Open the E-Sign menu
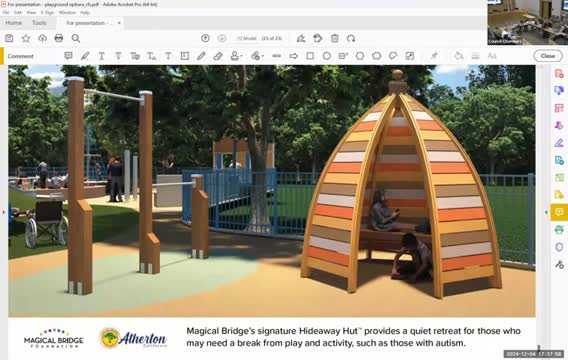Screen dimensions: 568x360 (x=47, y=12)
